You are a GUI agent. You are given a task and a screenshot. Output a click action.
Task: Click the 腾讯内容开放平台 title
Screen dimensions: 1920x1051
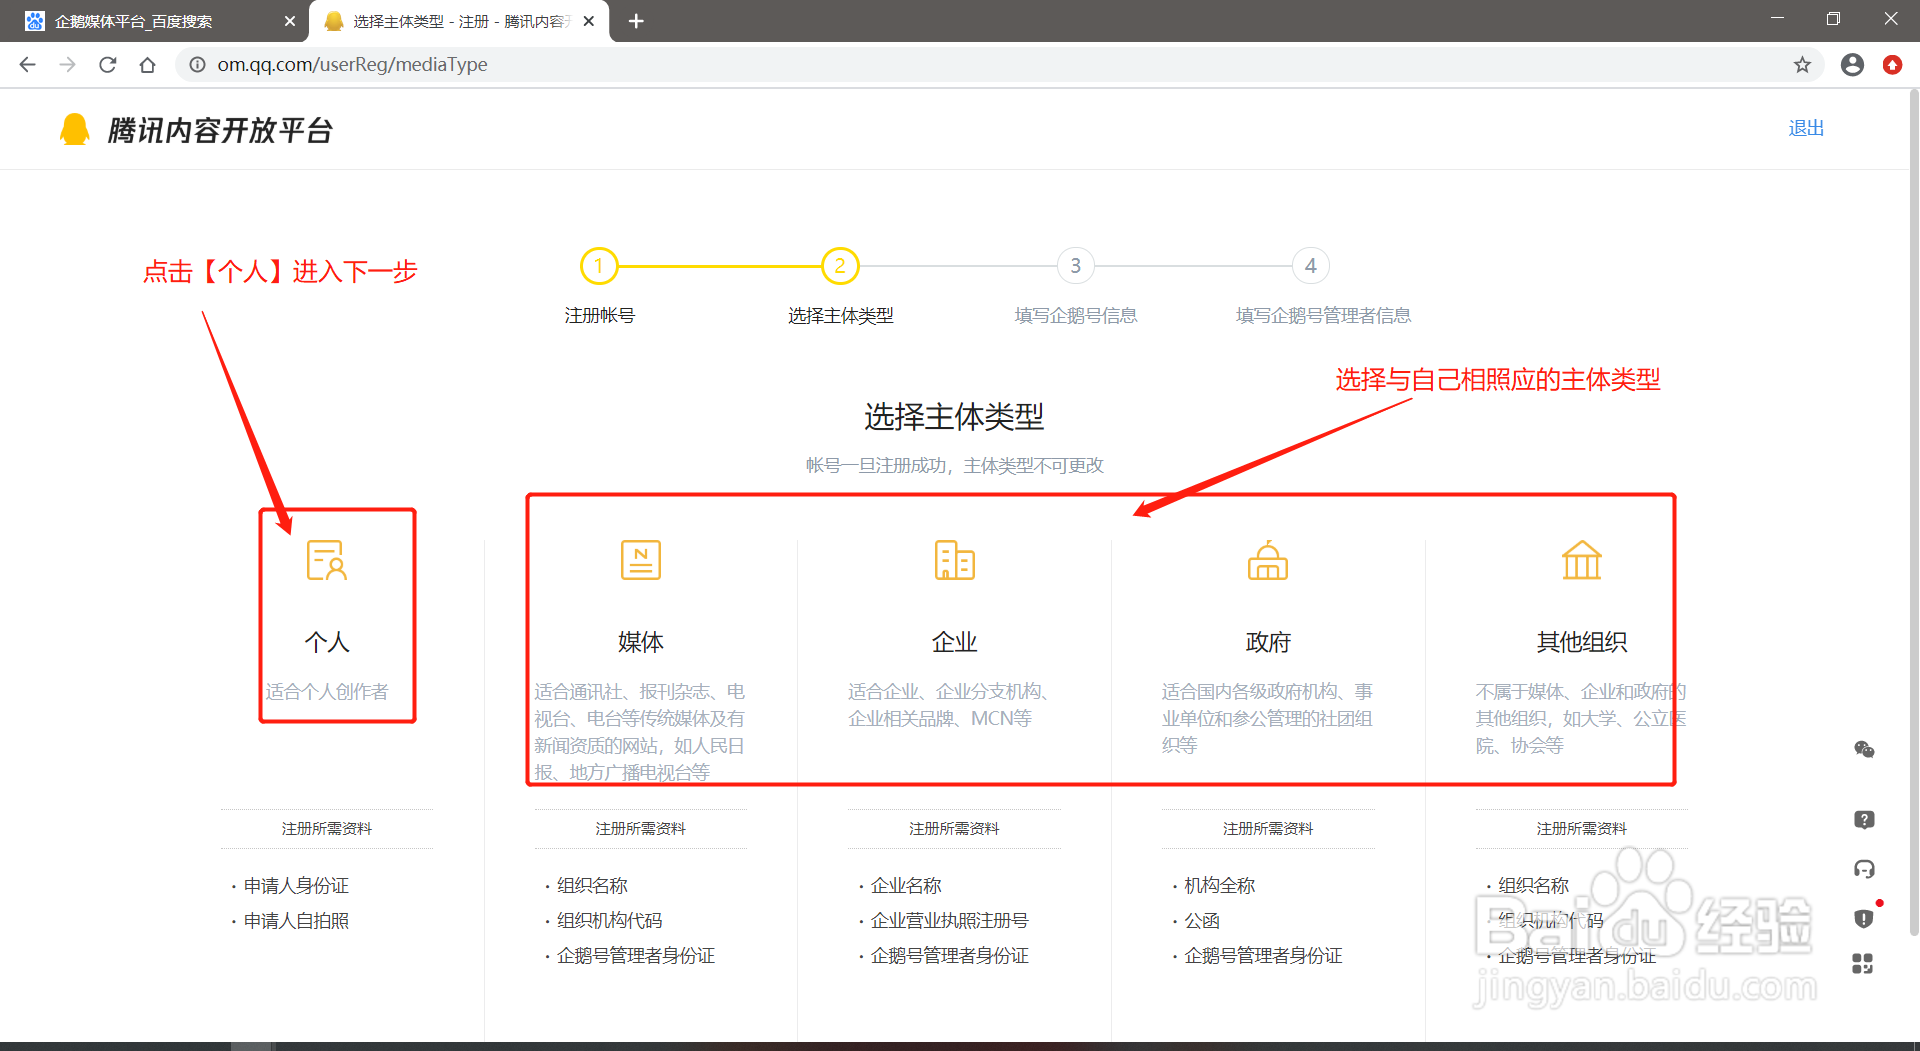220,130
